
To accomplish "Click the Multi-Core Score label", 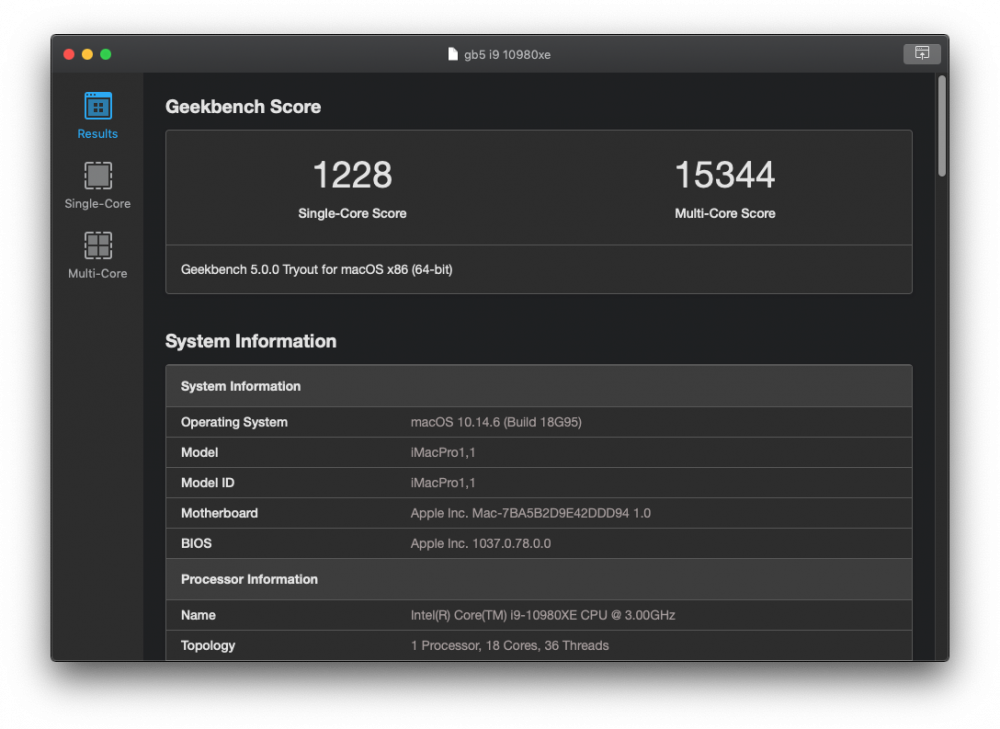I will click(725, 214).
